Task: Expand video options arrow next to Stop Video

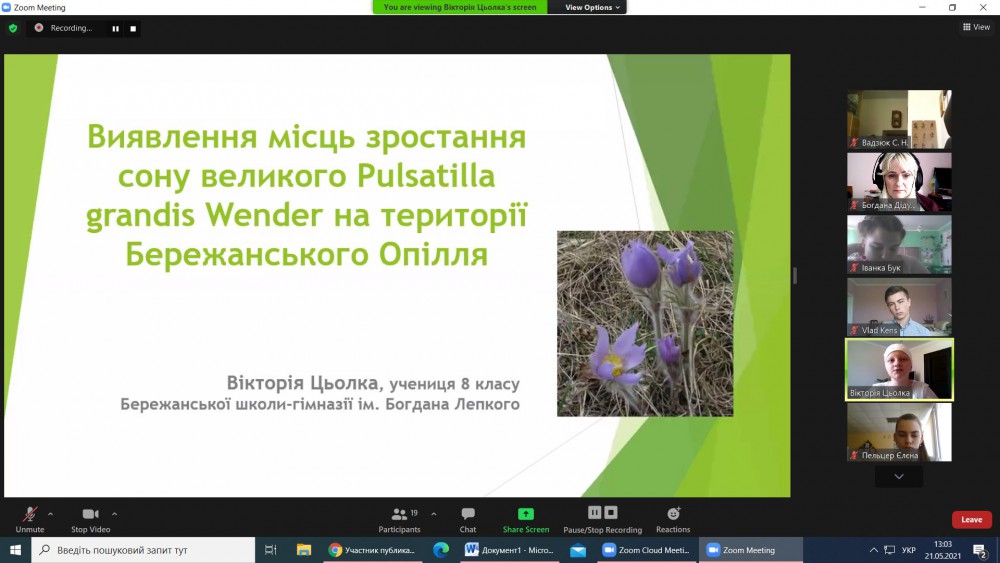Action: point(114,514)
